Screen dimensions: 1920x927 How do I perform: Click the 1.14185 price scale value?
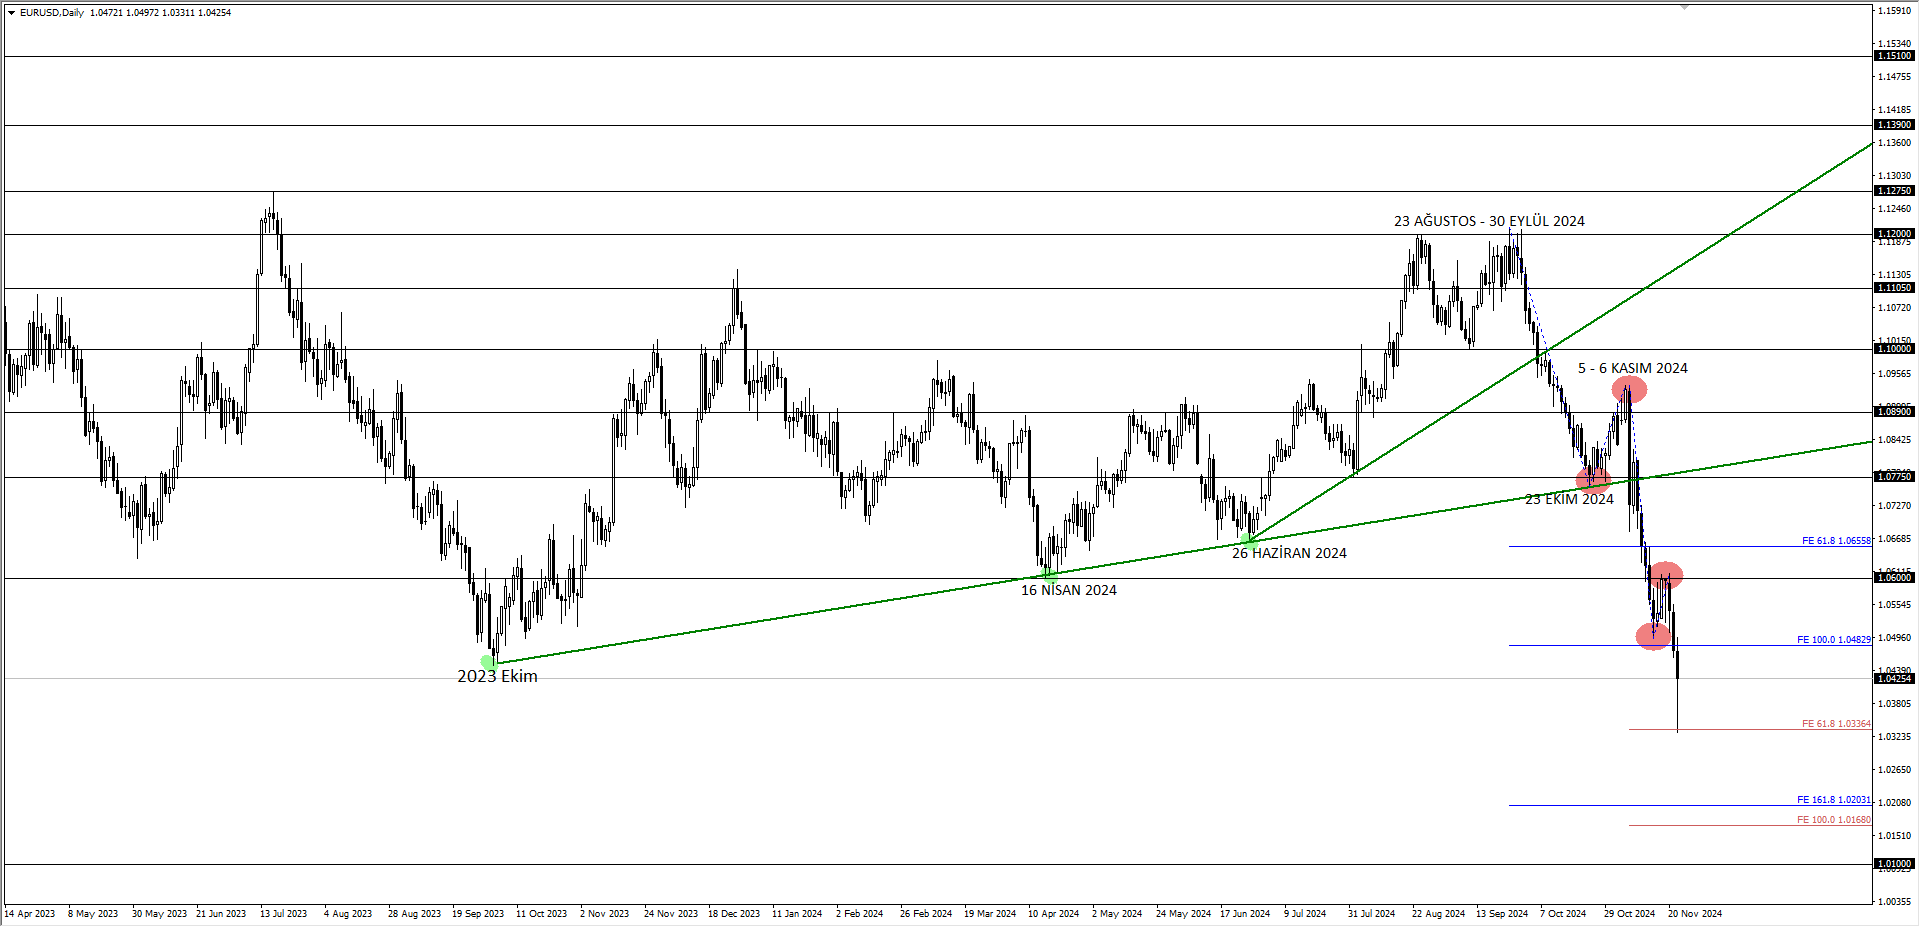1895,110
